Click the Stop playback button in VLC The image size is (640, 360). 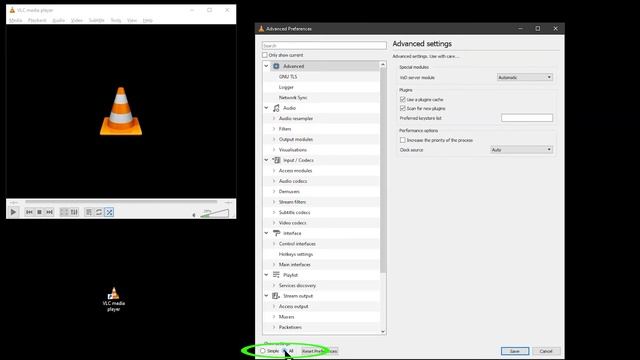pyautogui.click(x=39, y=212)
